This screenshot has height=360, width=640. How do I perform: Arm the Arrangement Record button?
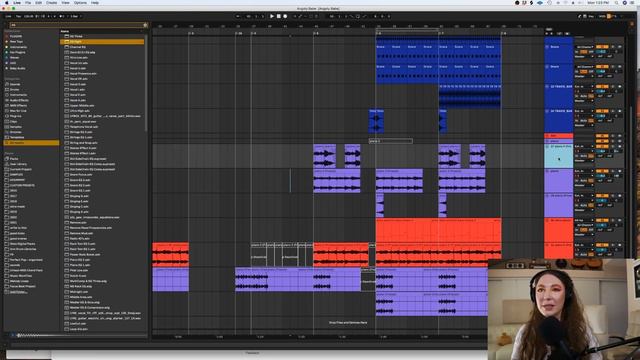point(285,16)
